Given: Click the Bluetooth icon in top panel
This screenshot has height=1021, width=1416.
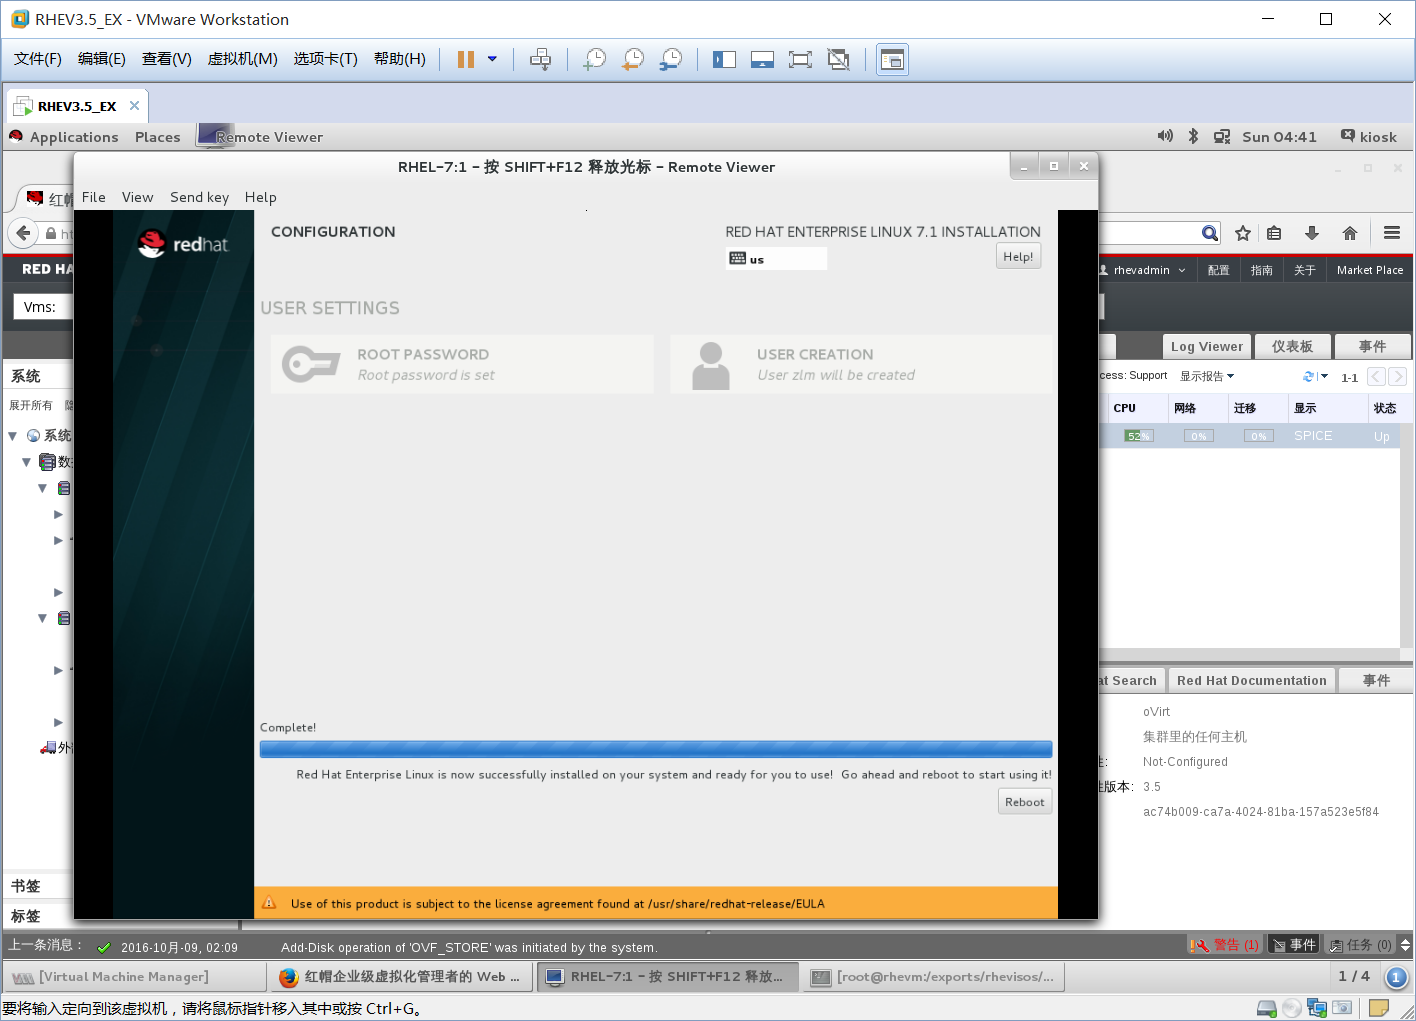Looking at the screenshot, I should pyautogui.click(x=1193, y=136).
